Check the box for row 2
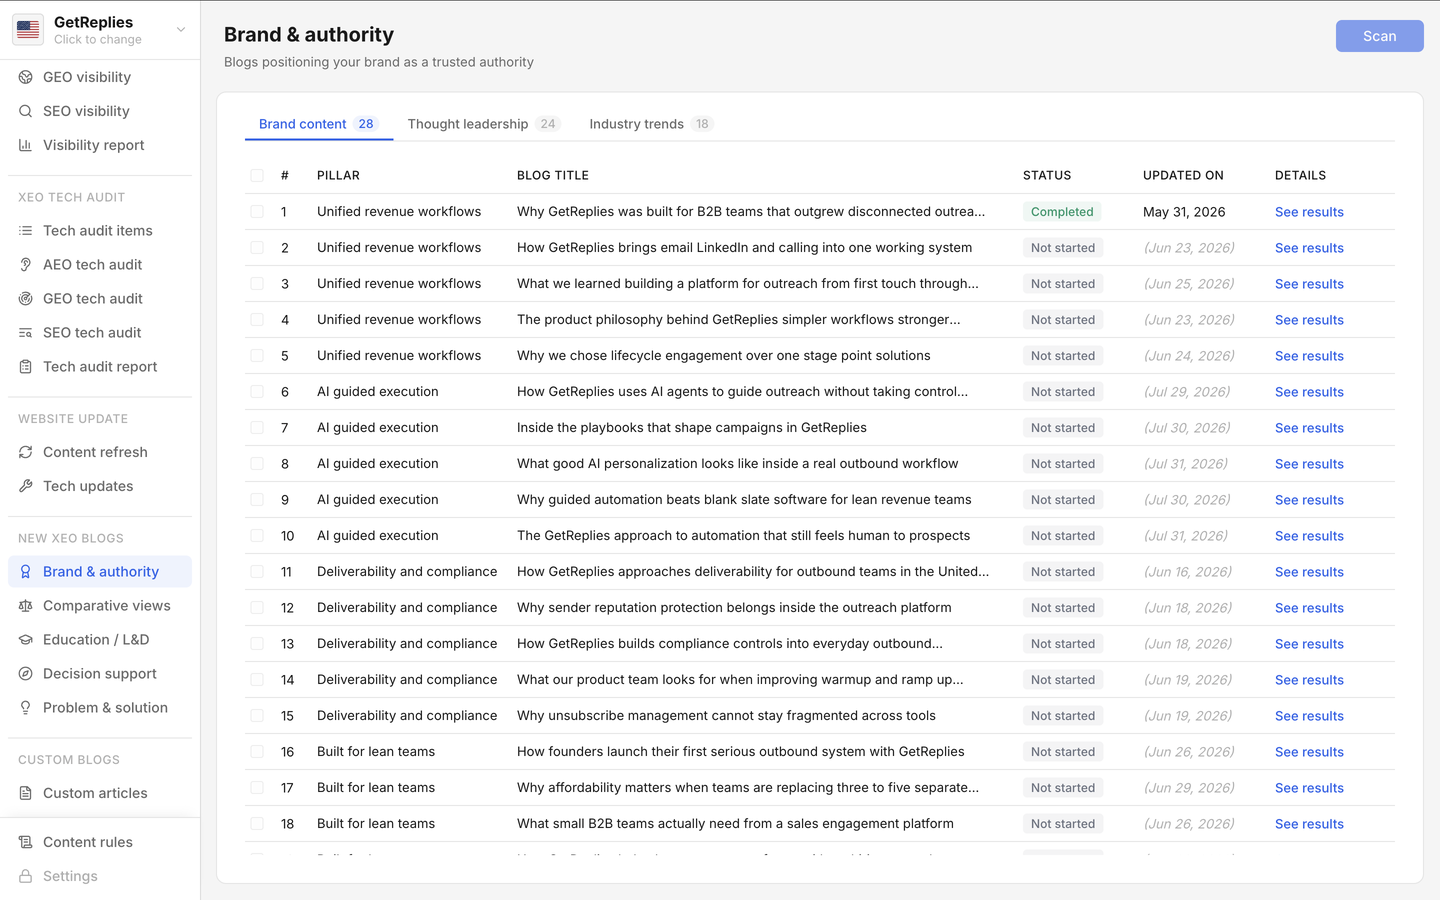 (257, 248)
